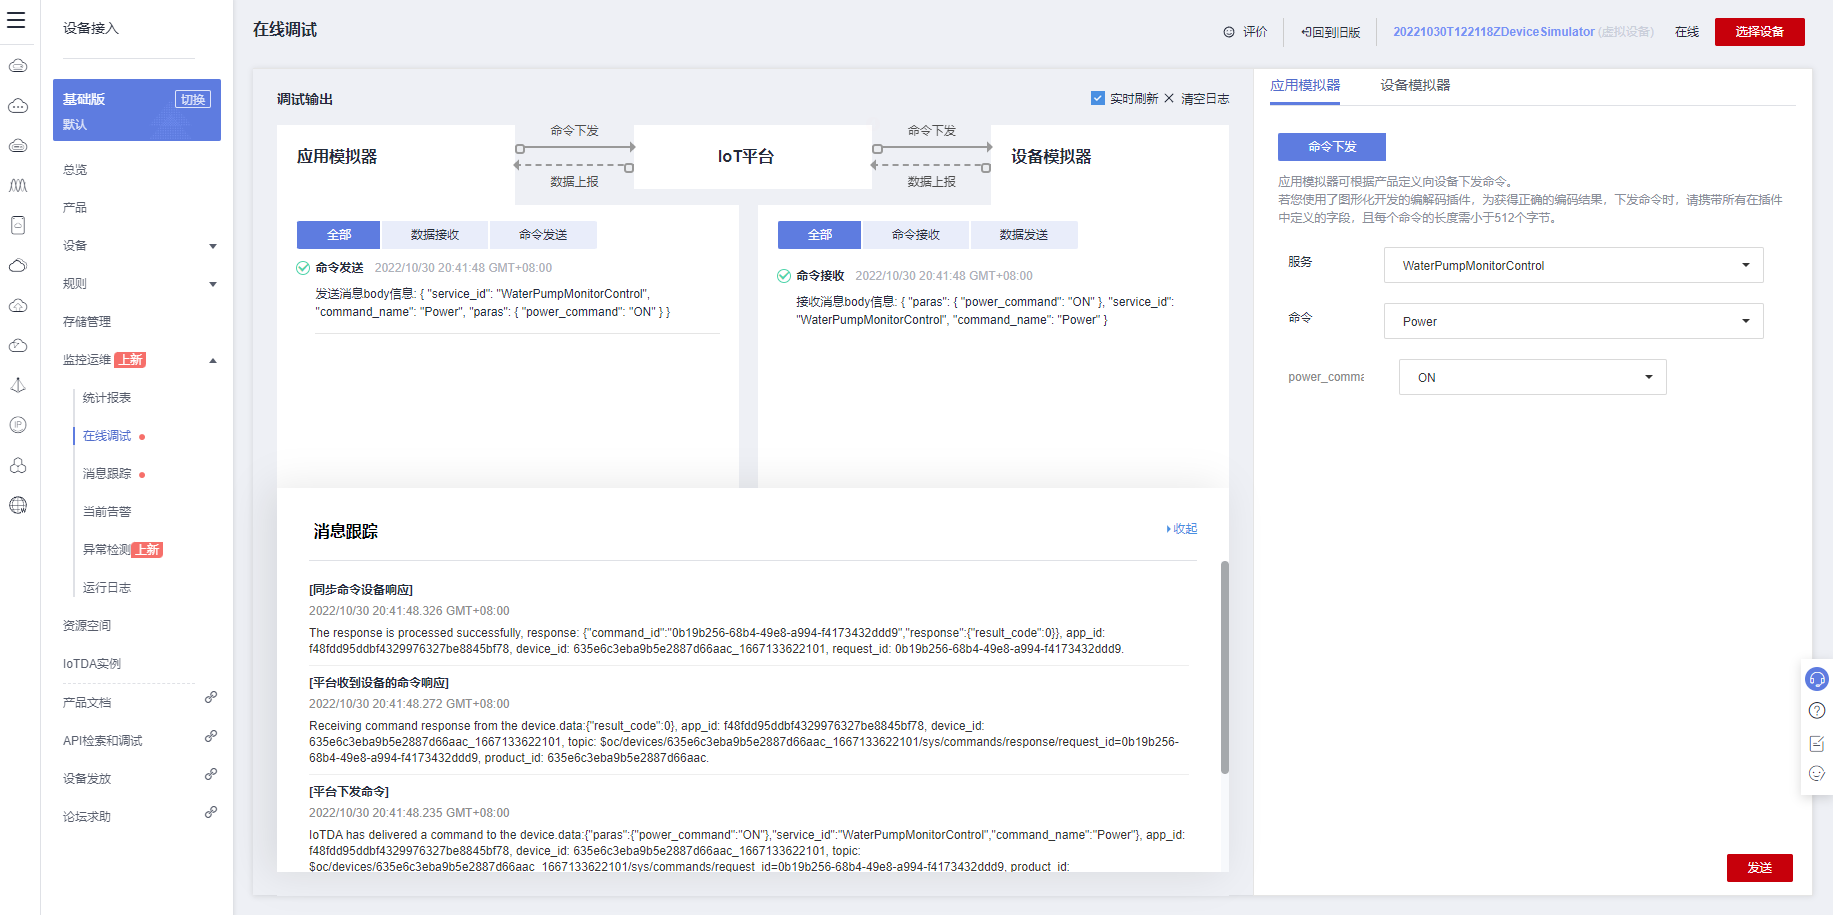1833x915 pixels.
Task: Select the 数据发送 filter tab
Action: coord(1024,235)
